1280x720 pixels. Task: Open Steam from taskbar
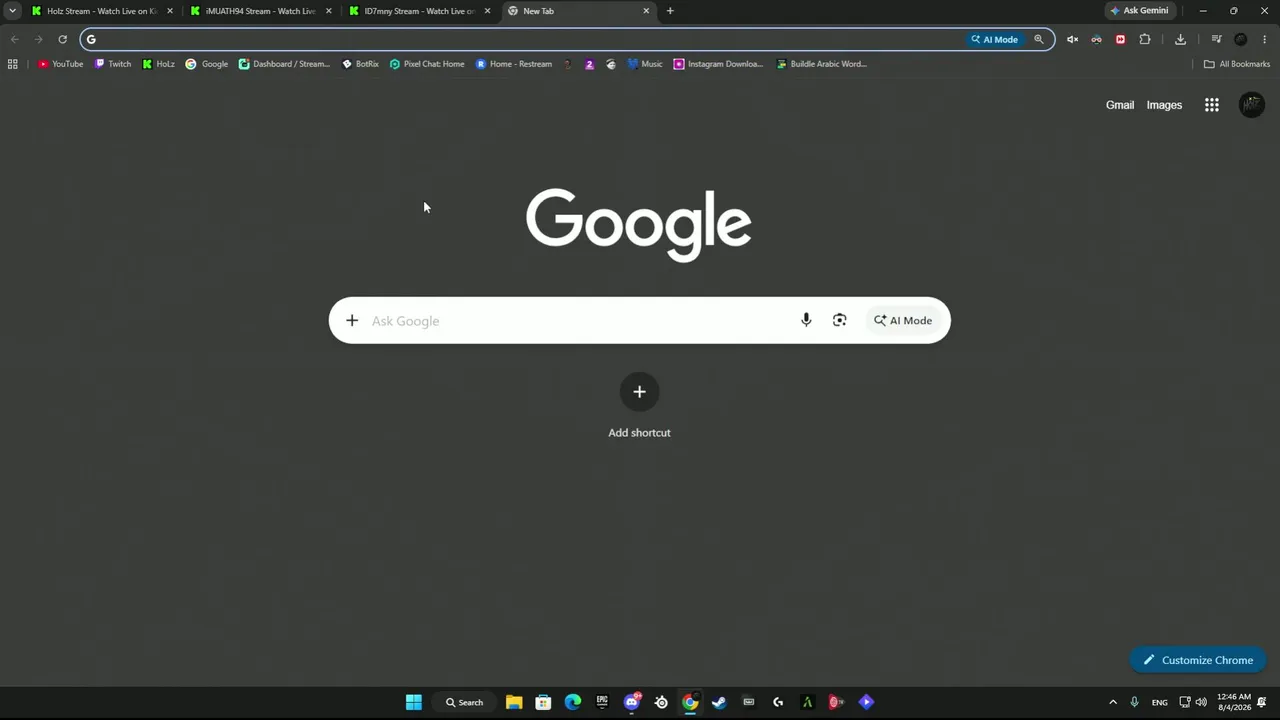tap(719, 702)
